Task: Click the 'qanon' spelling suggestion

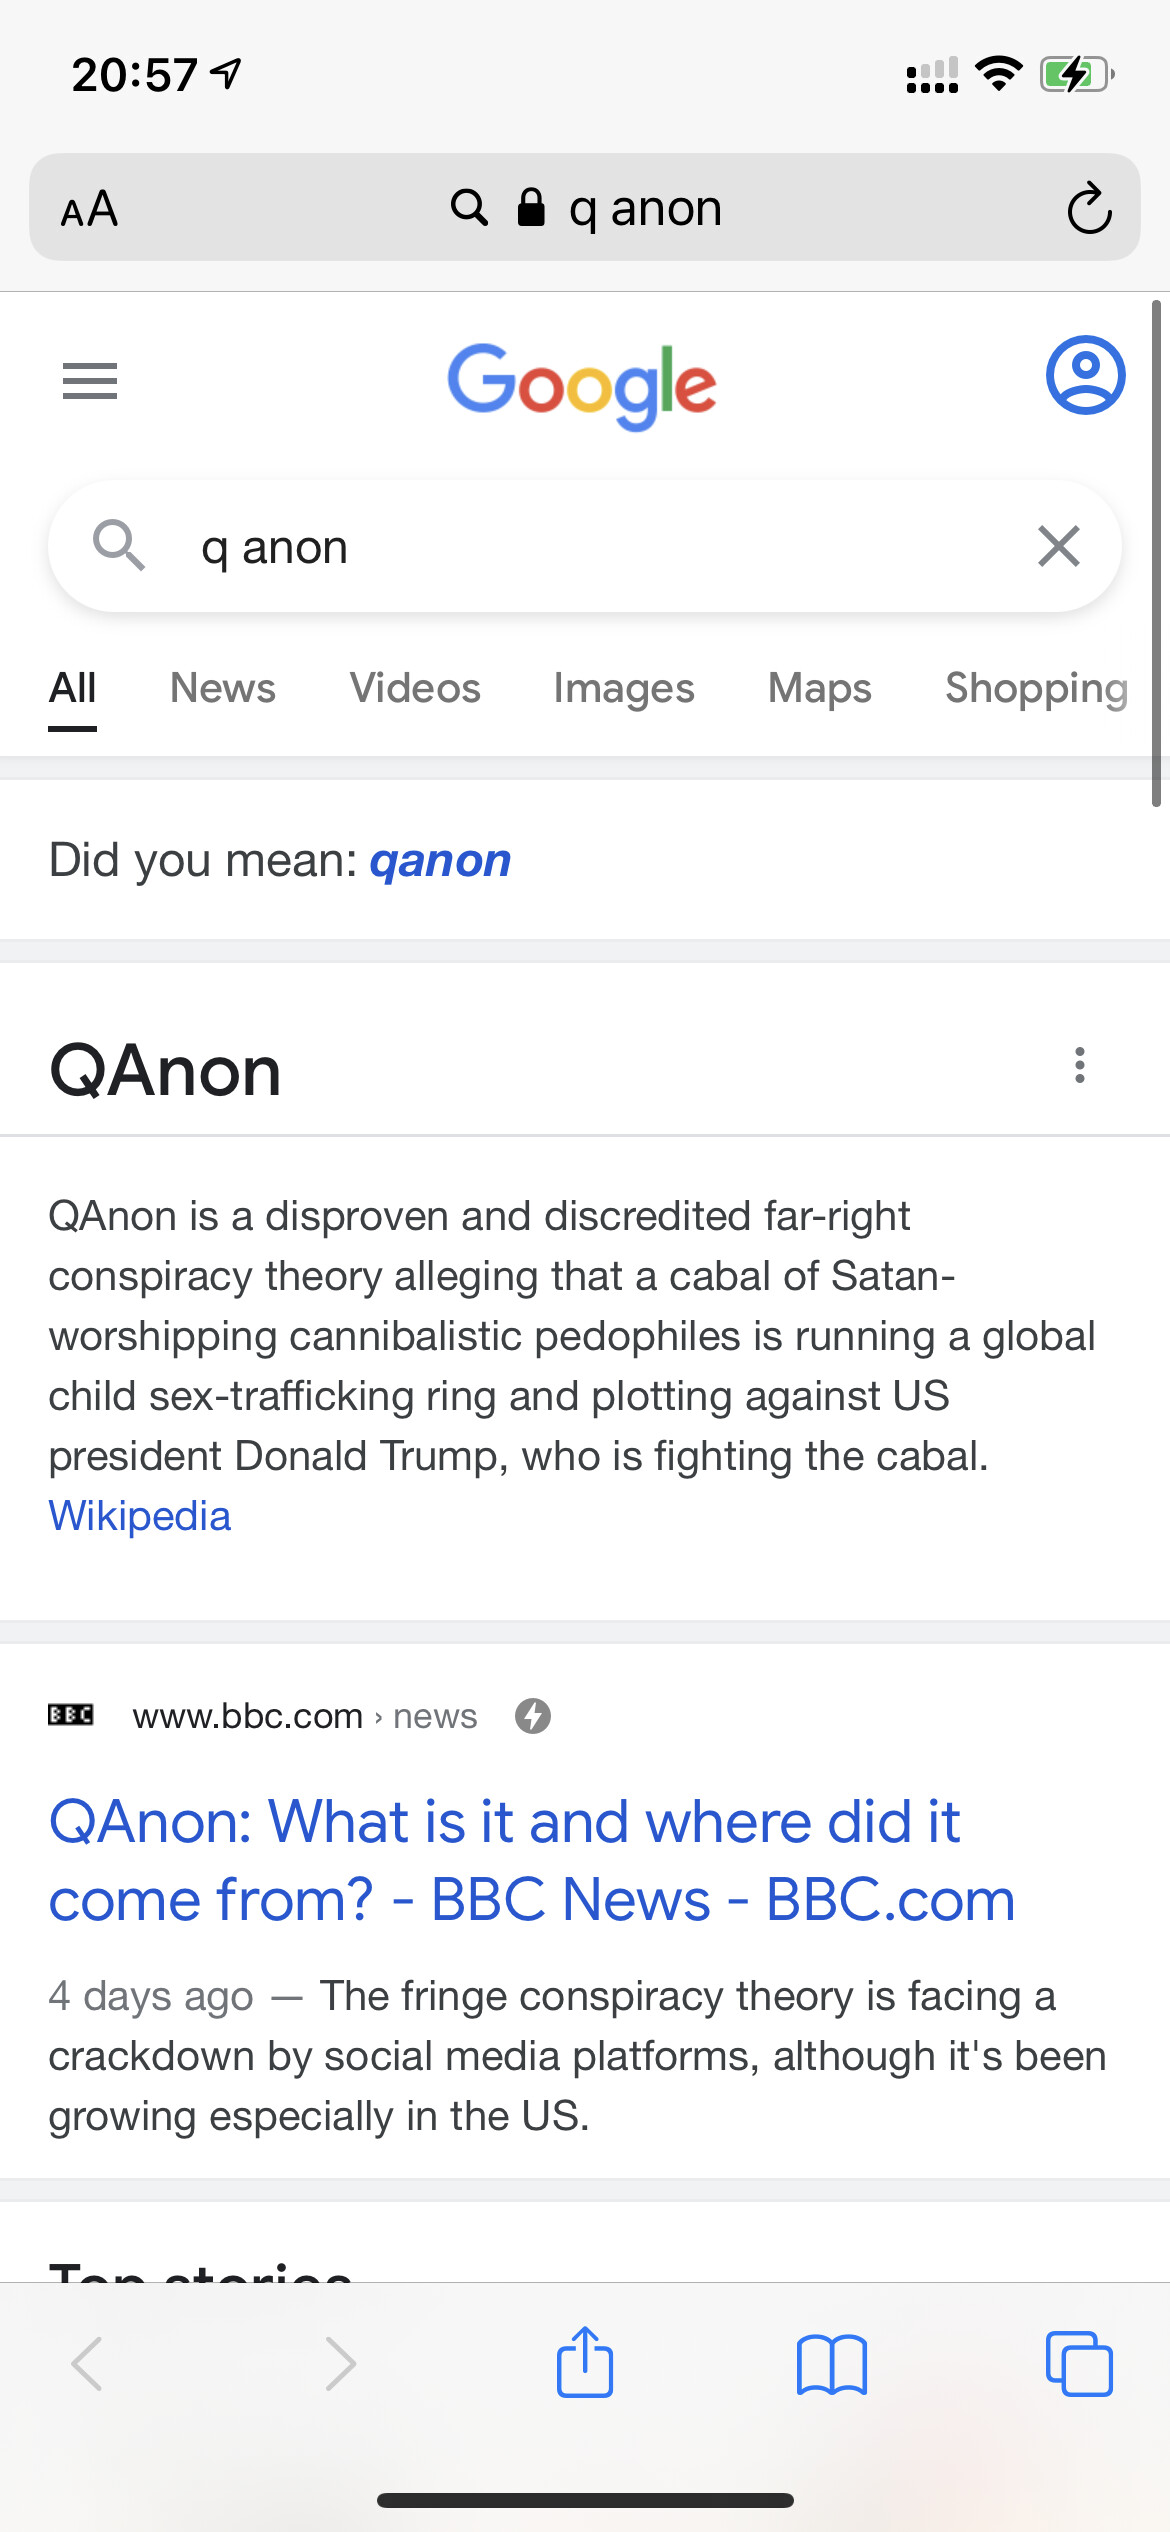Action: pyautogui.click(x=440, y=861)
